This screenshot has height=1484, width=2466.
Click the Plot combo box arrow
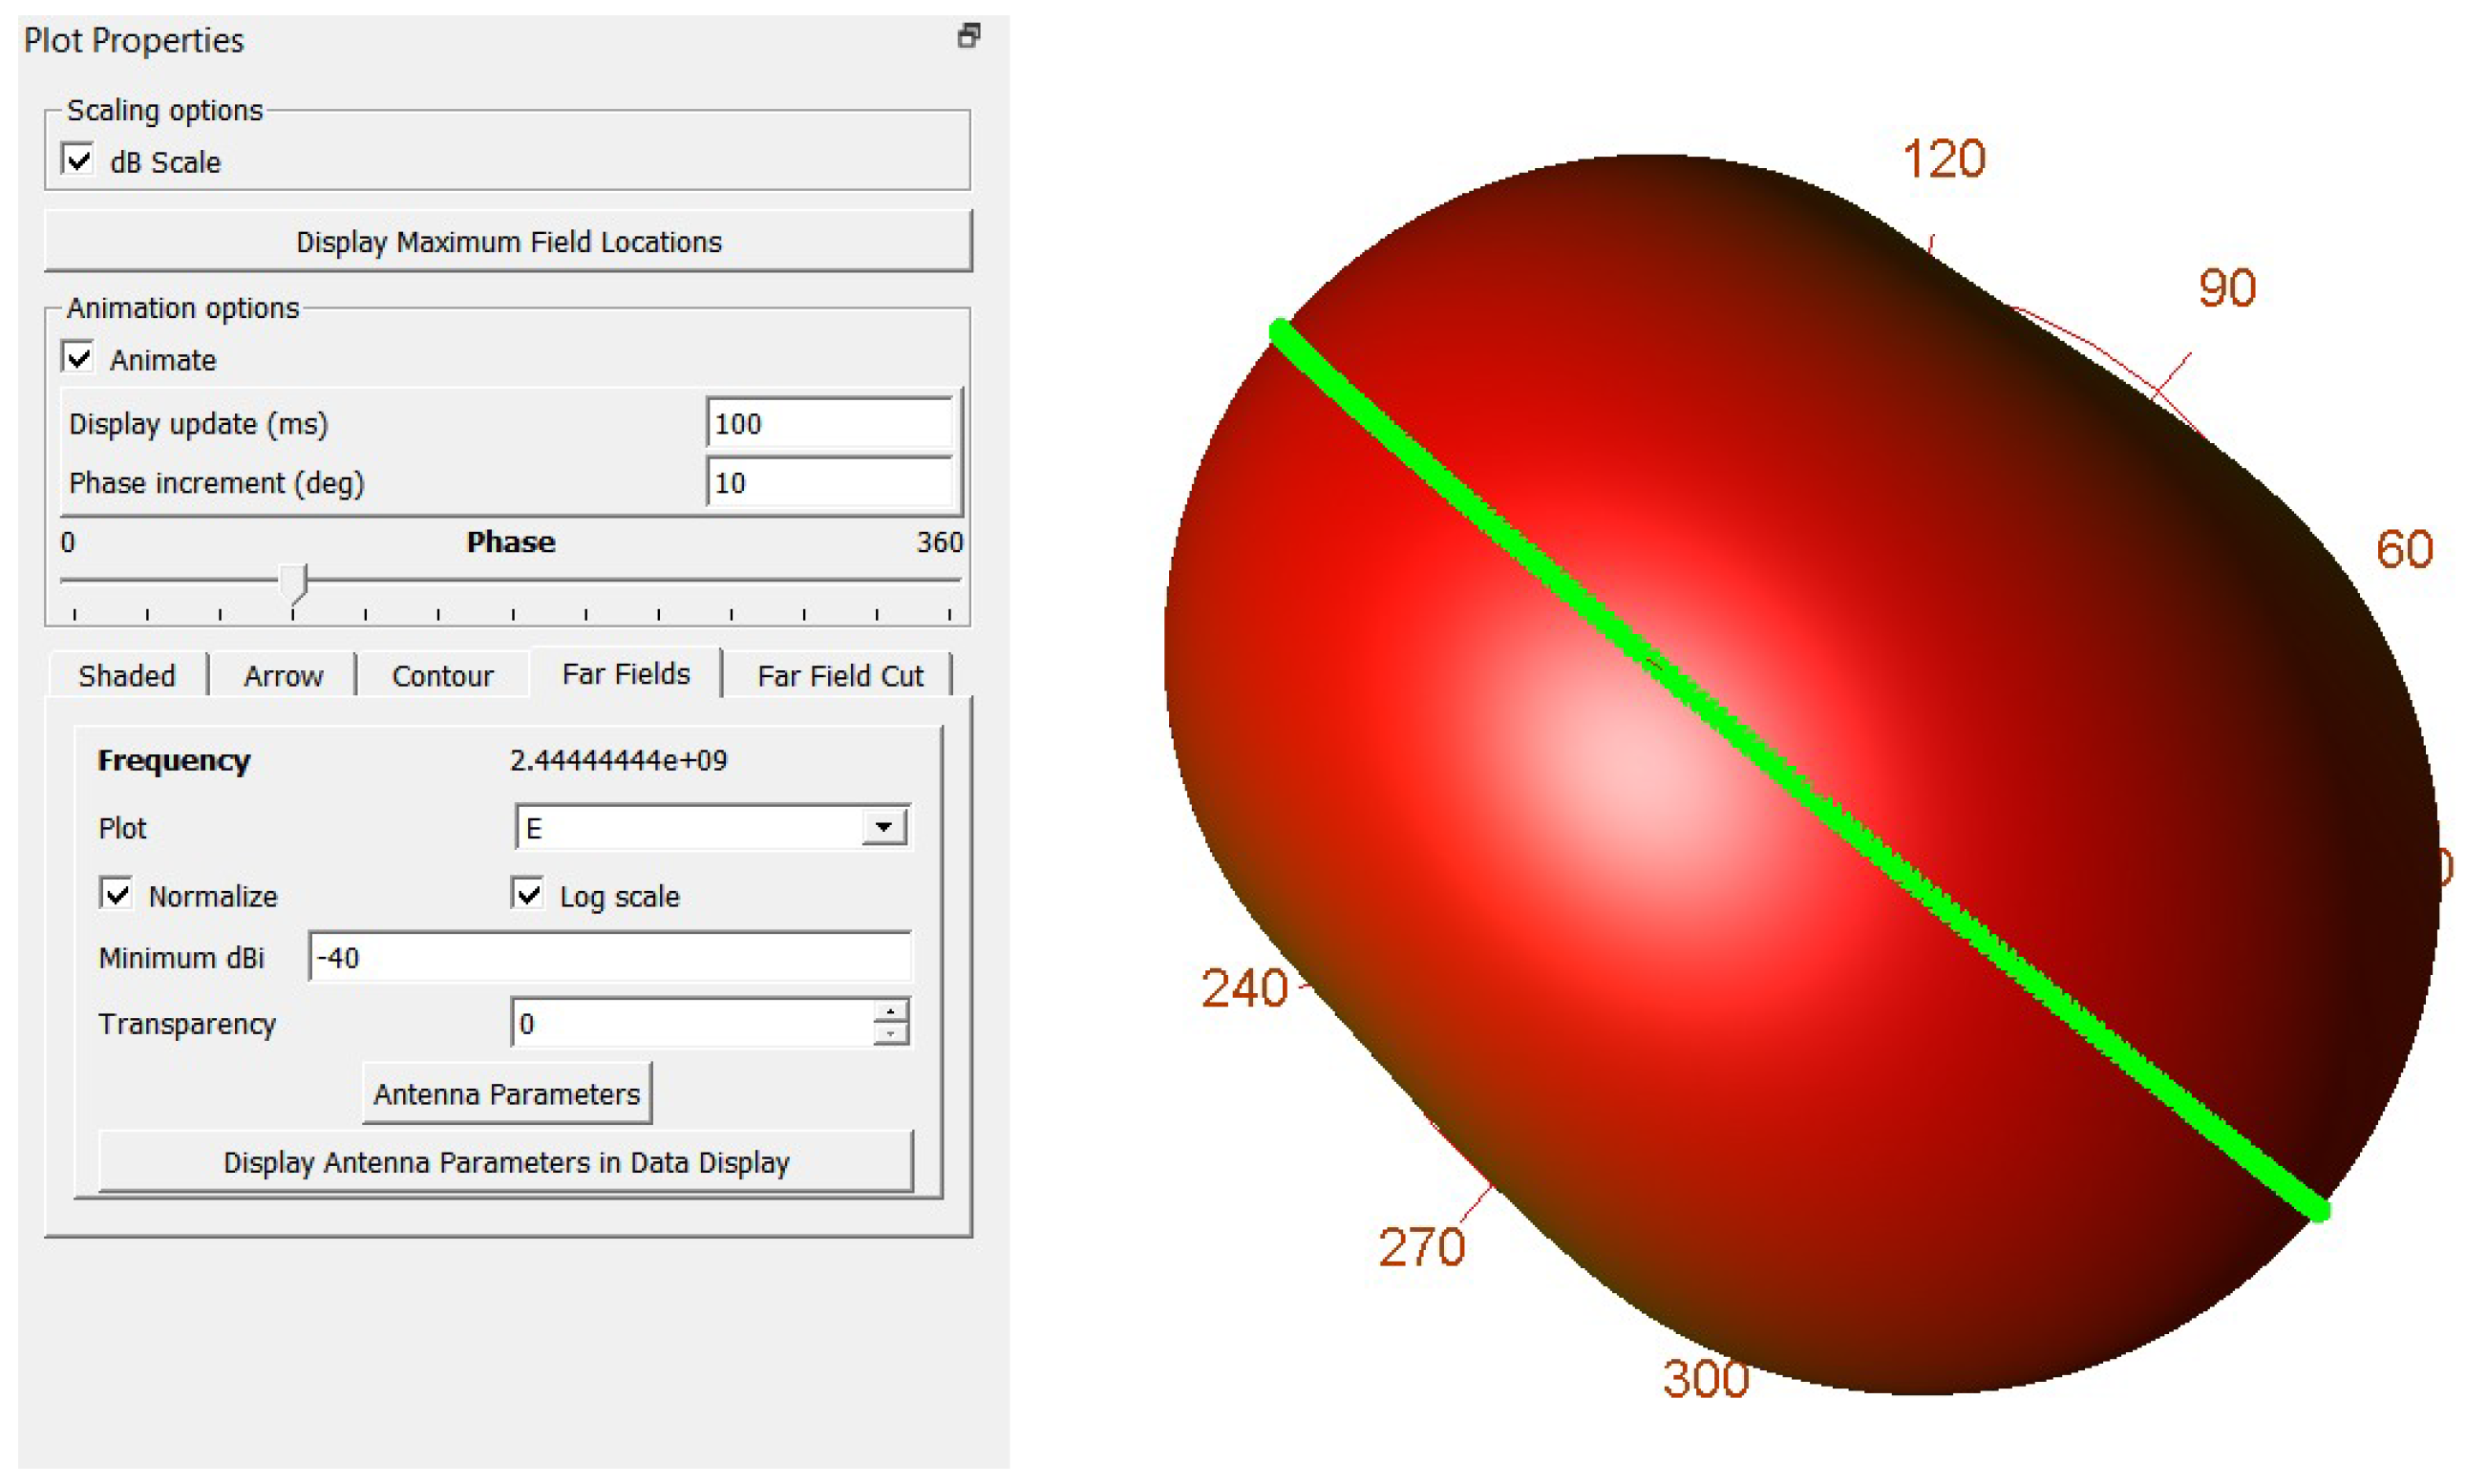pyautogui.click(x=883, y=827)
